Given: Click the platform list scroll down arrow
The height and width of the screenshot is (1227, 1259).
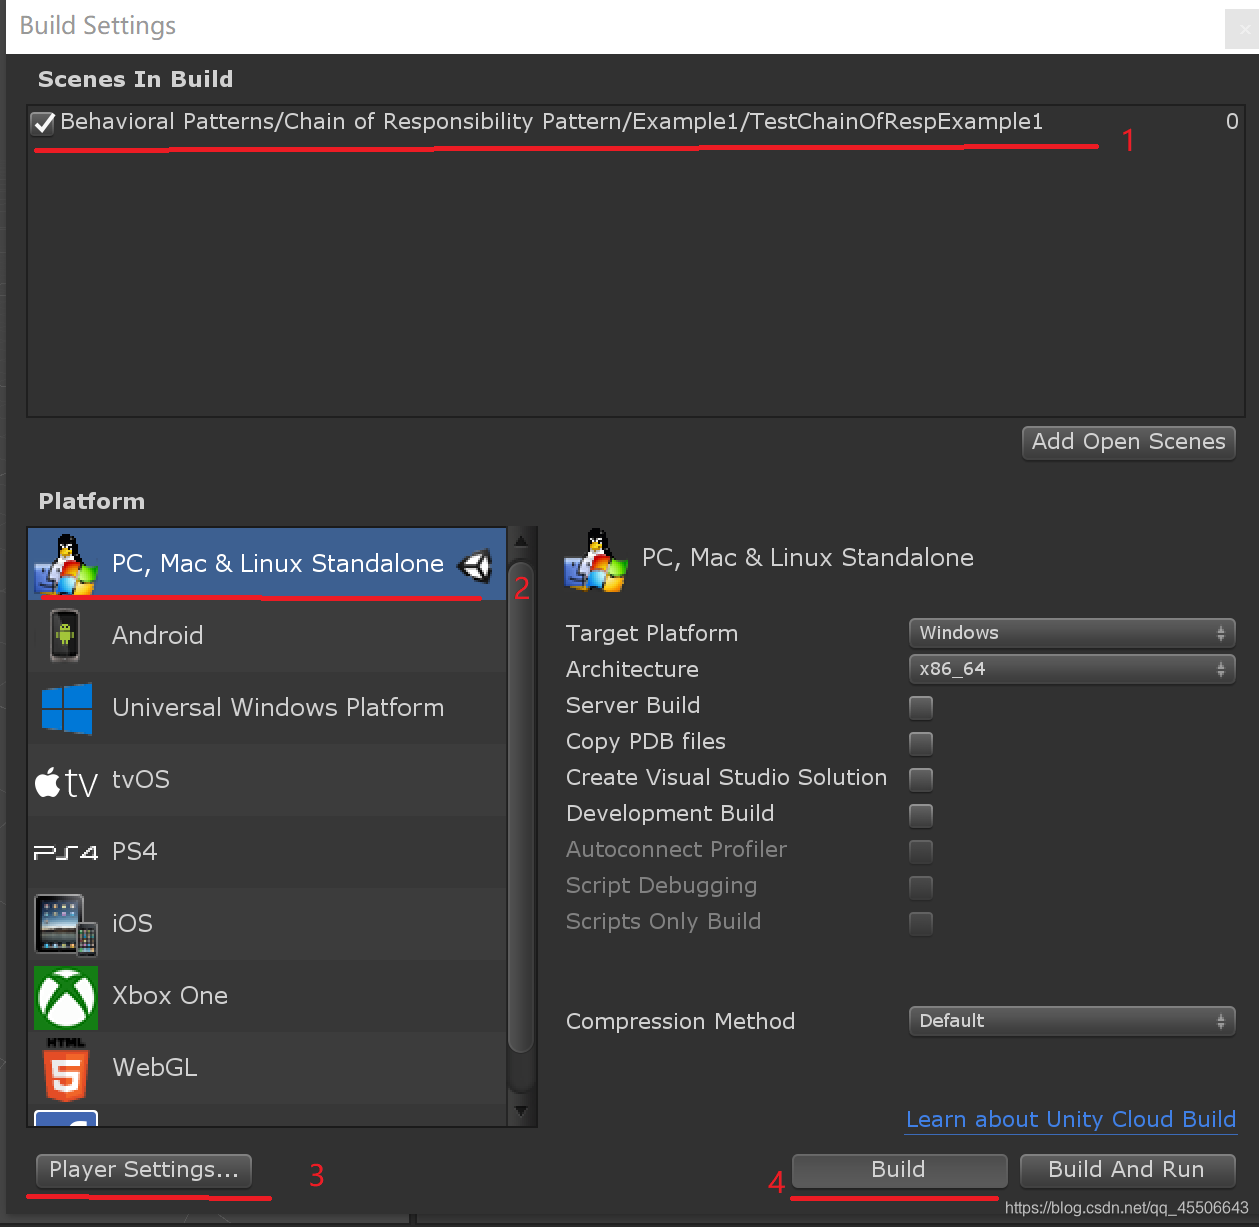Looking at the screenshot, I should click(x=521, y=1110).
